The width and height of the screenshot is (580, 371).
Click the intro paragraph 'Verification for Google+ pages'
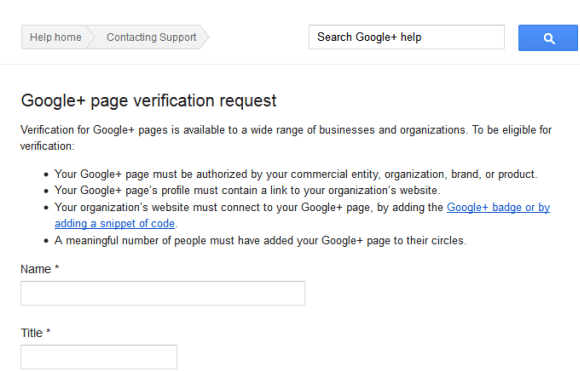[286, 138]
